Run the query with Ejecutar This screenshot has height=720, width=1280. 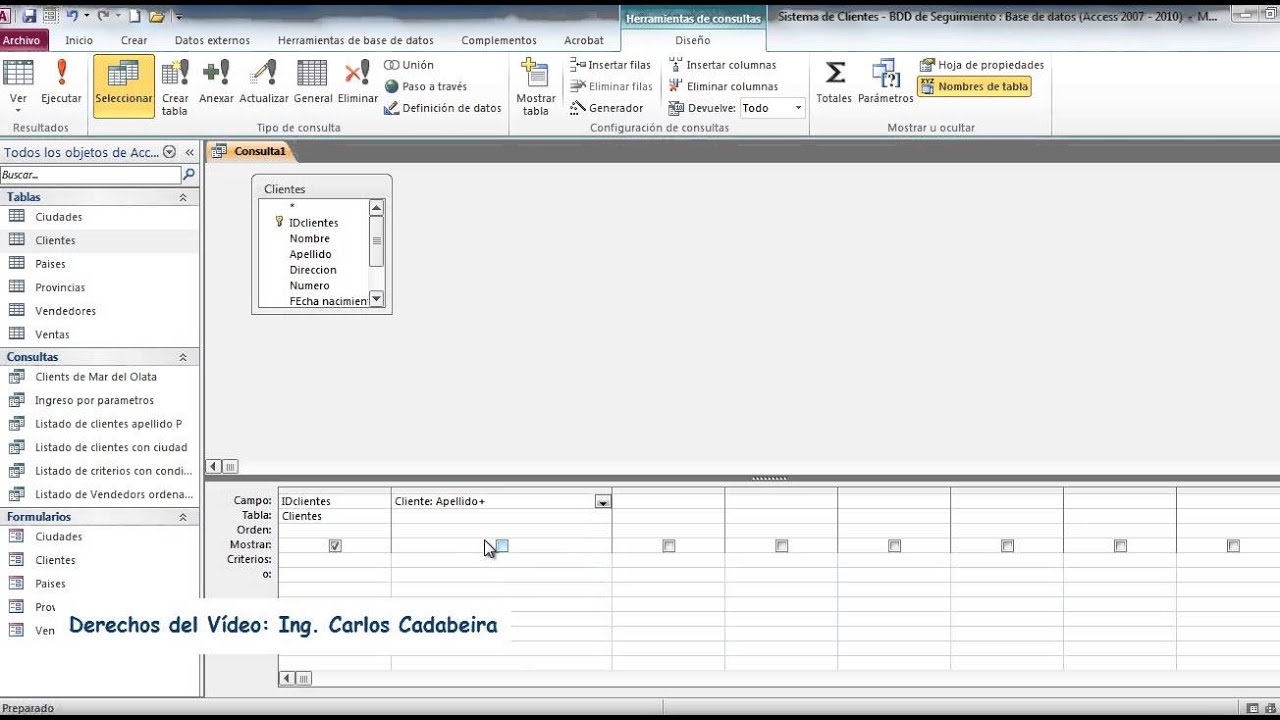pos(61,84)
